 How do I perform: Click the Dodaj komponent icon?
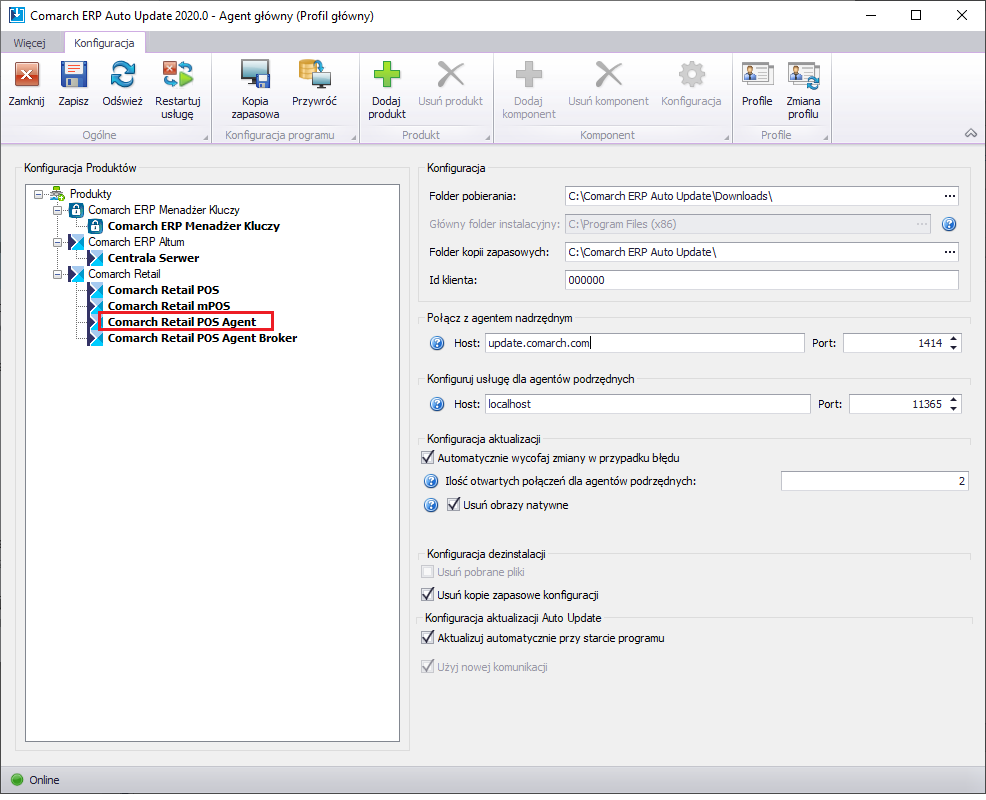(529, 75)
